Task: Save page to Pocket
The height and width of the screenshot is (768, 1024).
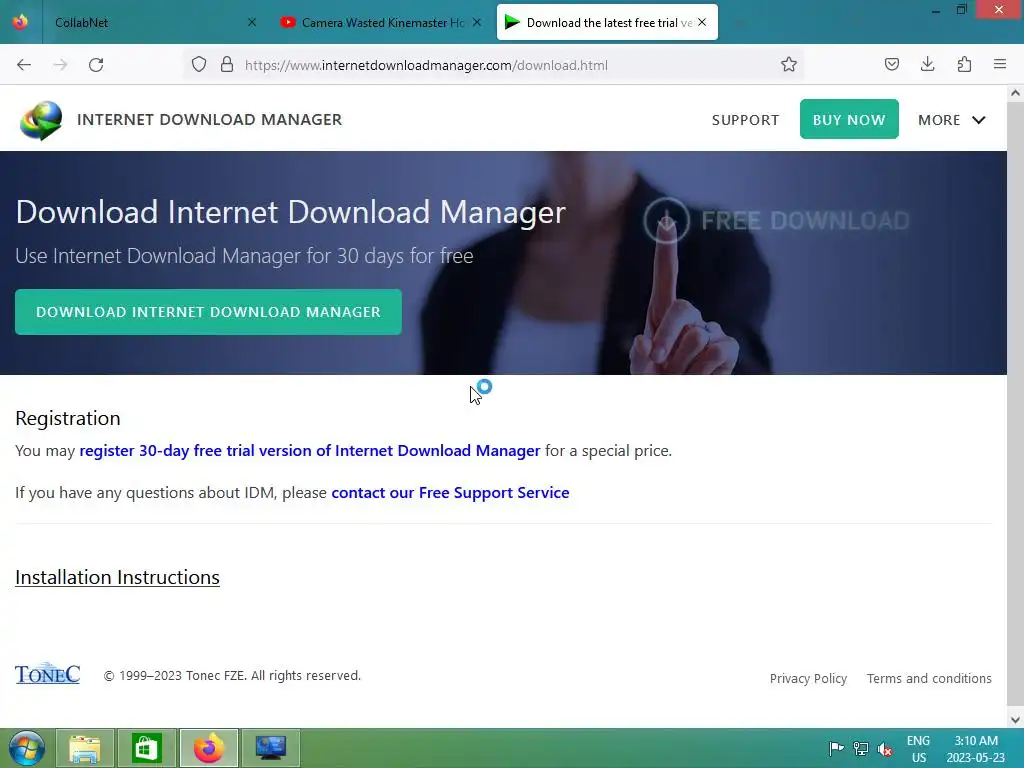Action: (x=892, y=64)
